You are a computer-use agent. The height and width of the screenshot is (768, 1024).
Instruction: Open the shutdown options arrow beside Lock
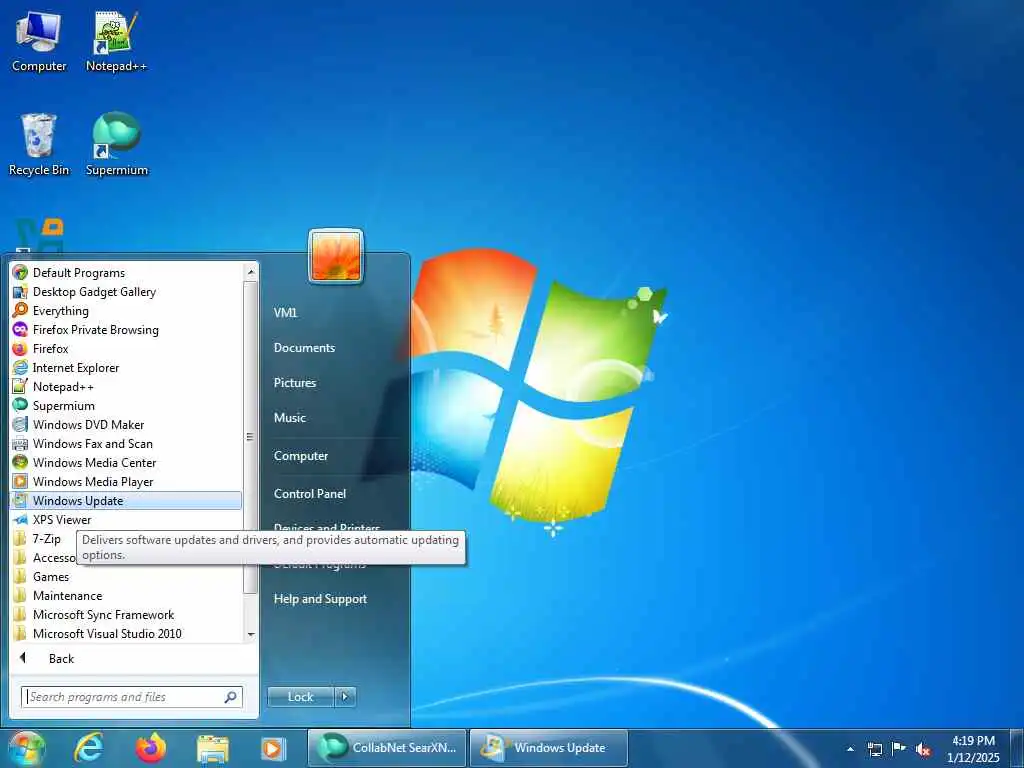pyautogui.click(x=345, y=697)
